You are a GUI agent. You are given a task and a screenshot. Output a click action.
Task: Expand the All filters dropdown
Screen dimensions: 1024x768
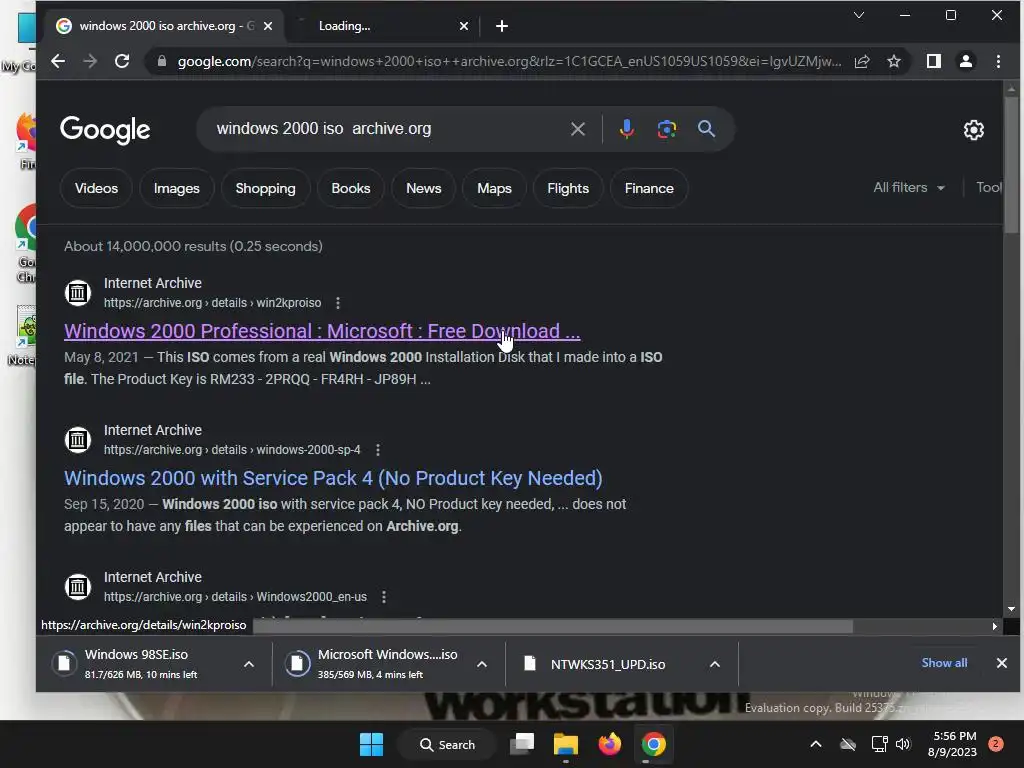point(909,187)
